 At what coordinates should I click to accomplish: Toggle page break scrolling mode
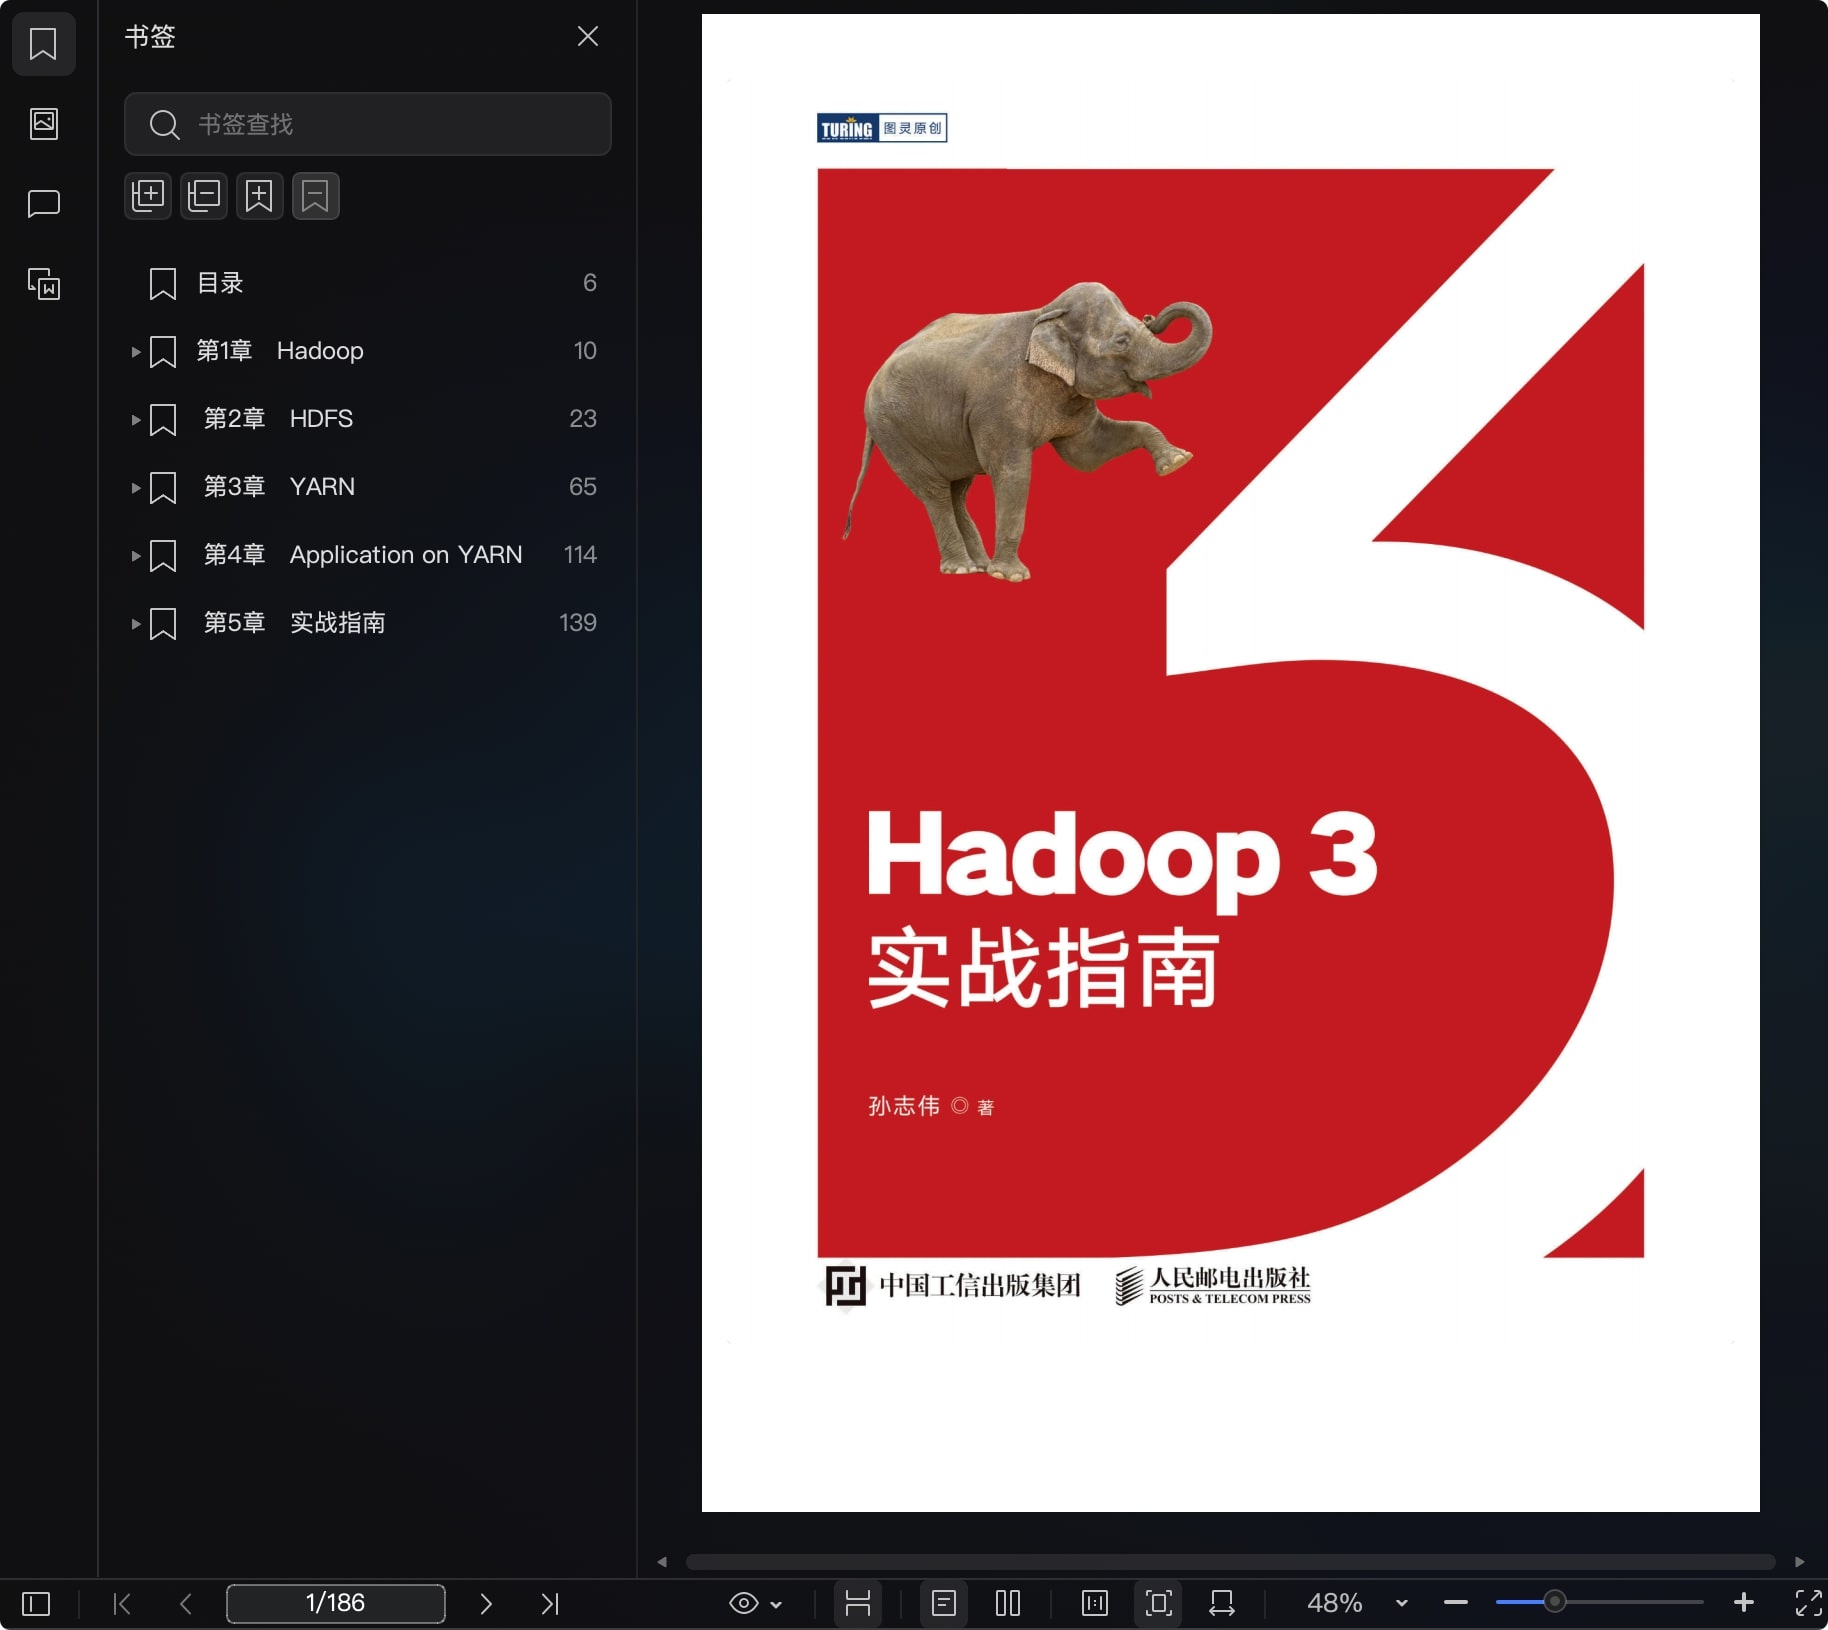pyautogui.click(x=858, y=1604)
